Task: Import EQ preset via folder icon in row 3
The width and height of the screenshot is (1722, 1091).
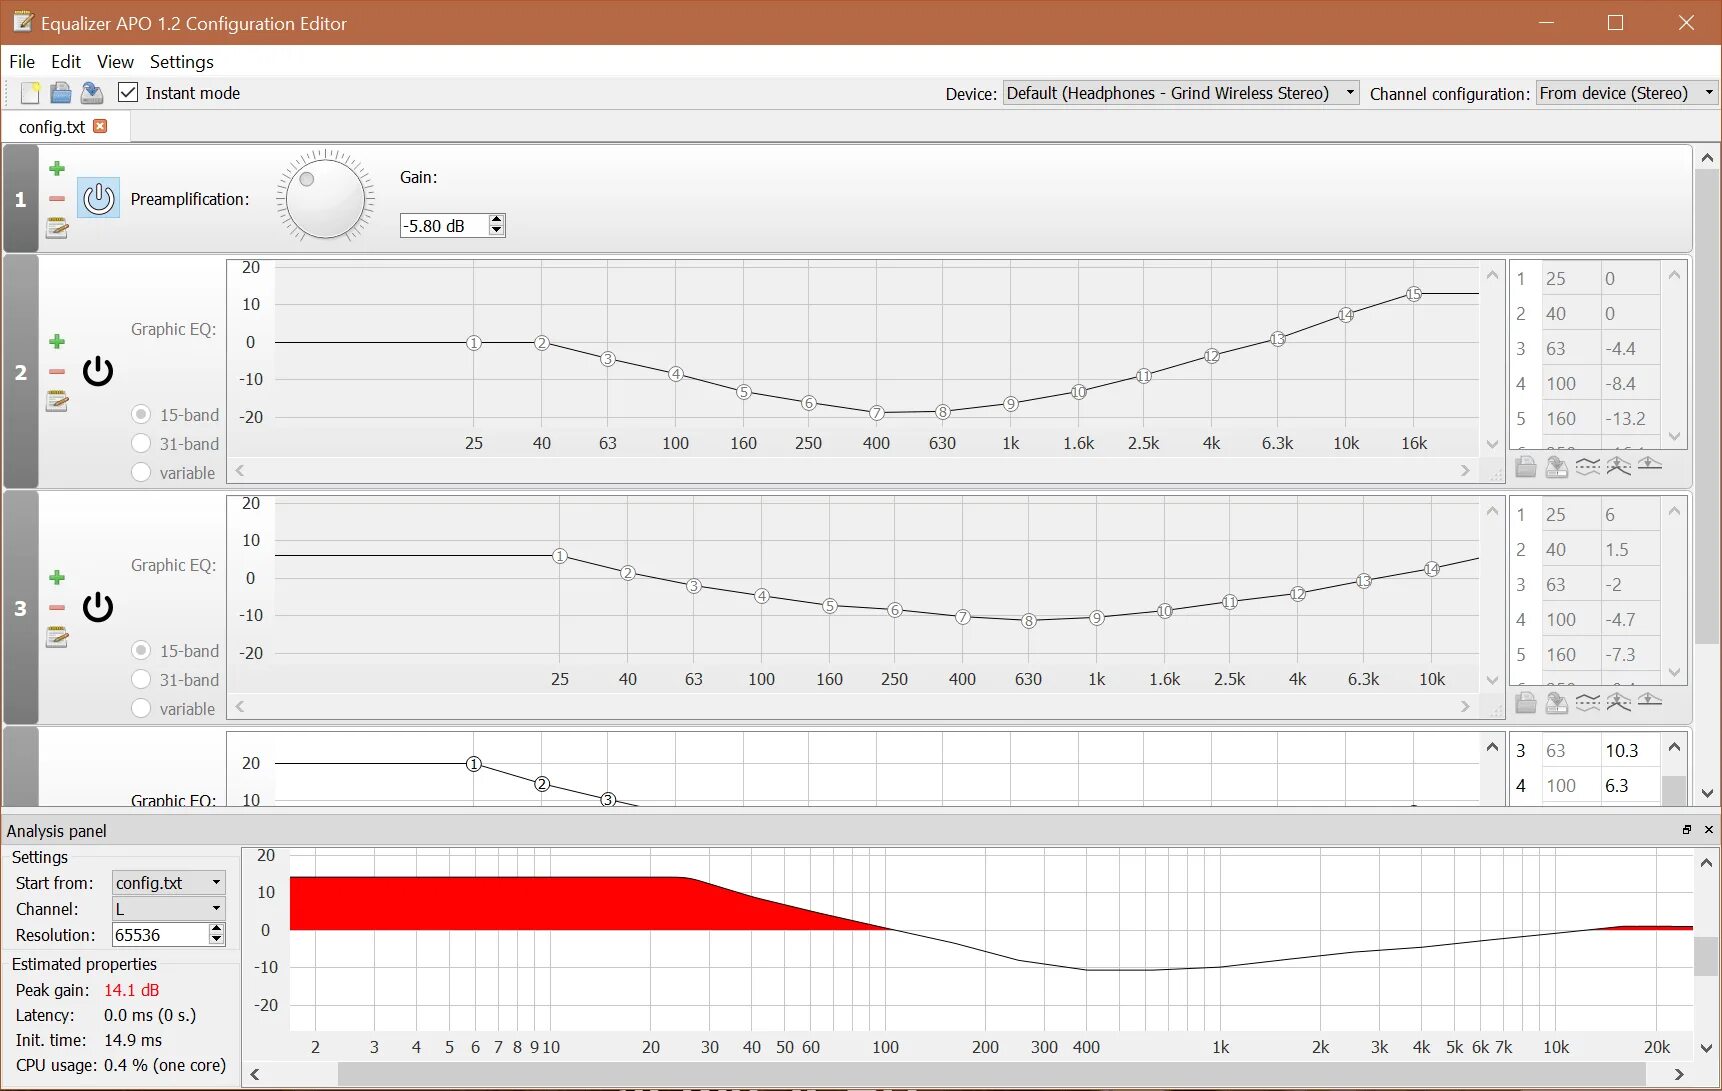Action: pos(1526,702)
